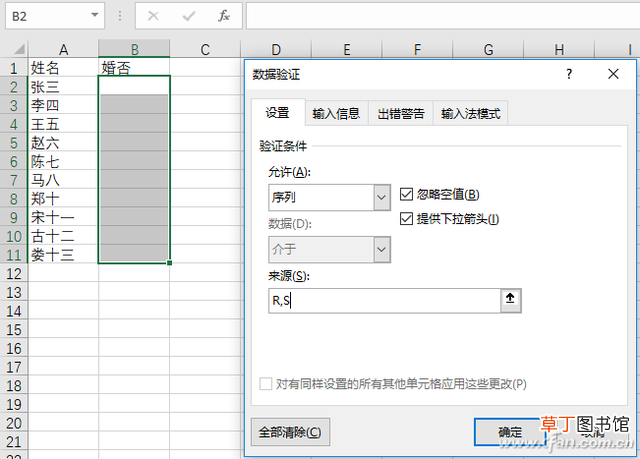This screenshot has height=459, width=640.
Task: Toggle the 忽略空值 checkbox
Action: [x=406, y=194]
